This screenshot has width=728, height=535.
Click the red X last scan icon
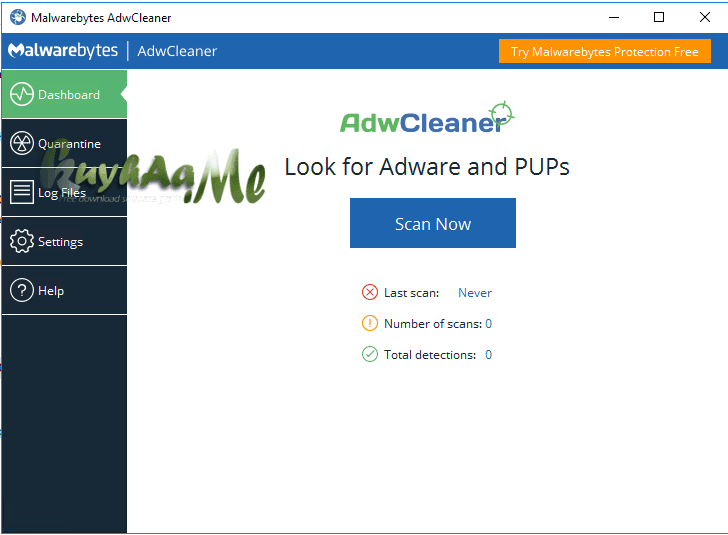point(370,293)
